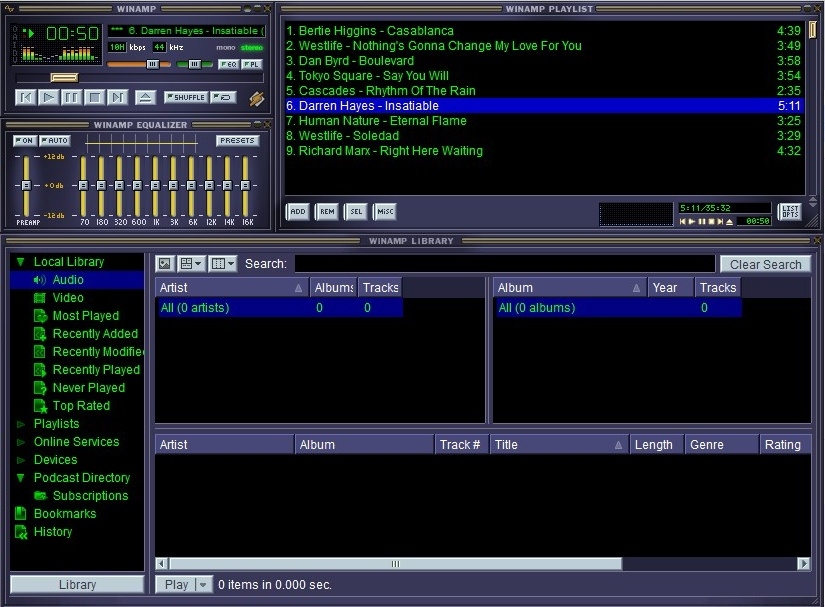Toggle the PL playlist window button
Image resolution: width=825 pixels, height=607 pixels.
coord(251,64)
